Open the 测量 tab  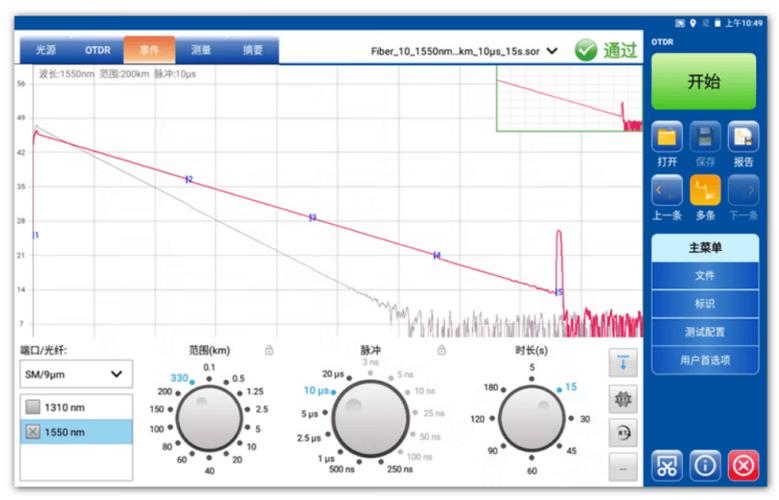point(201,50)
